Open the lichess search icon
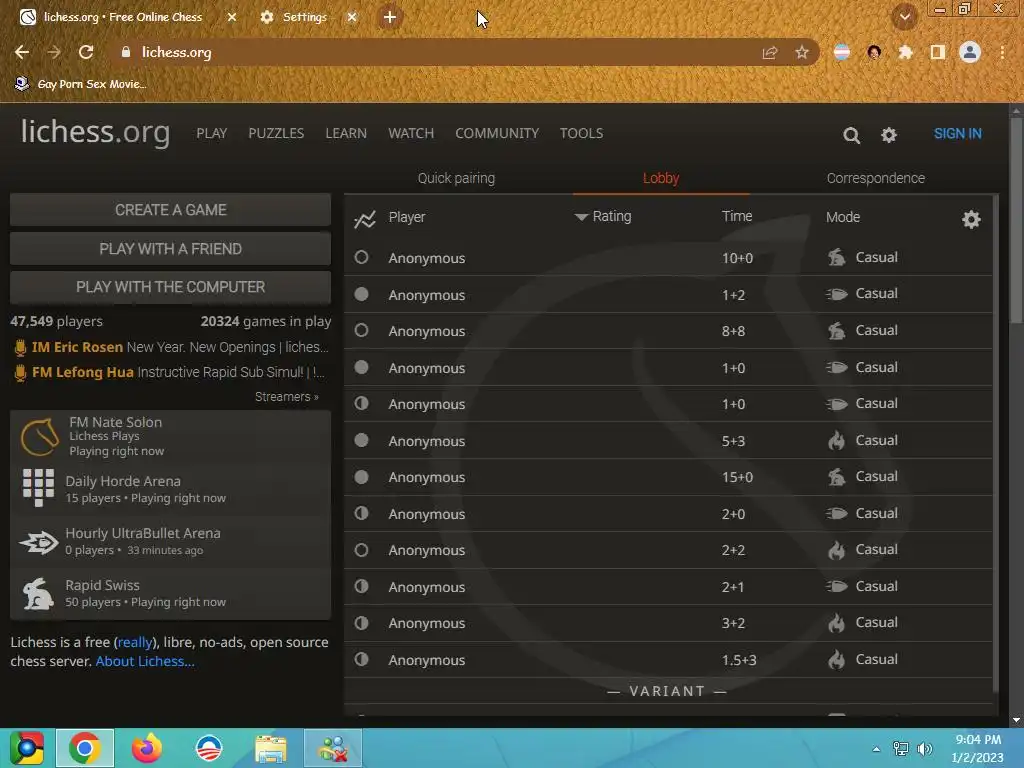 coord(851,135)
